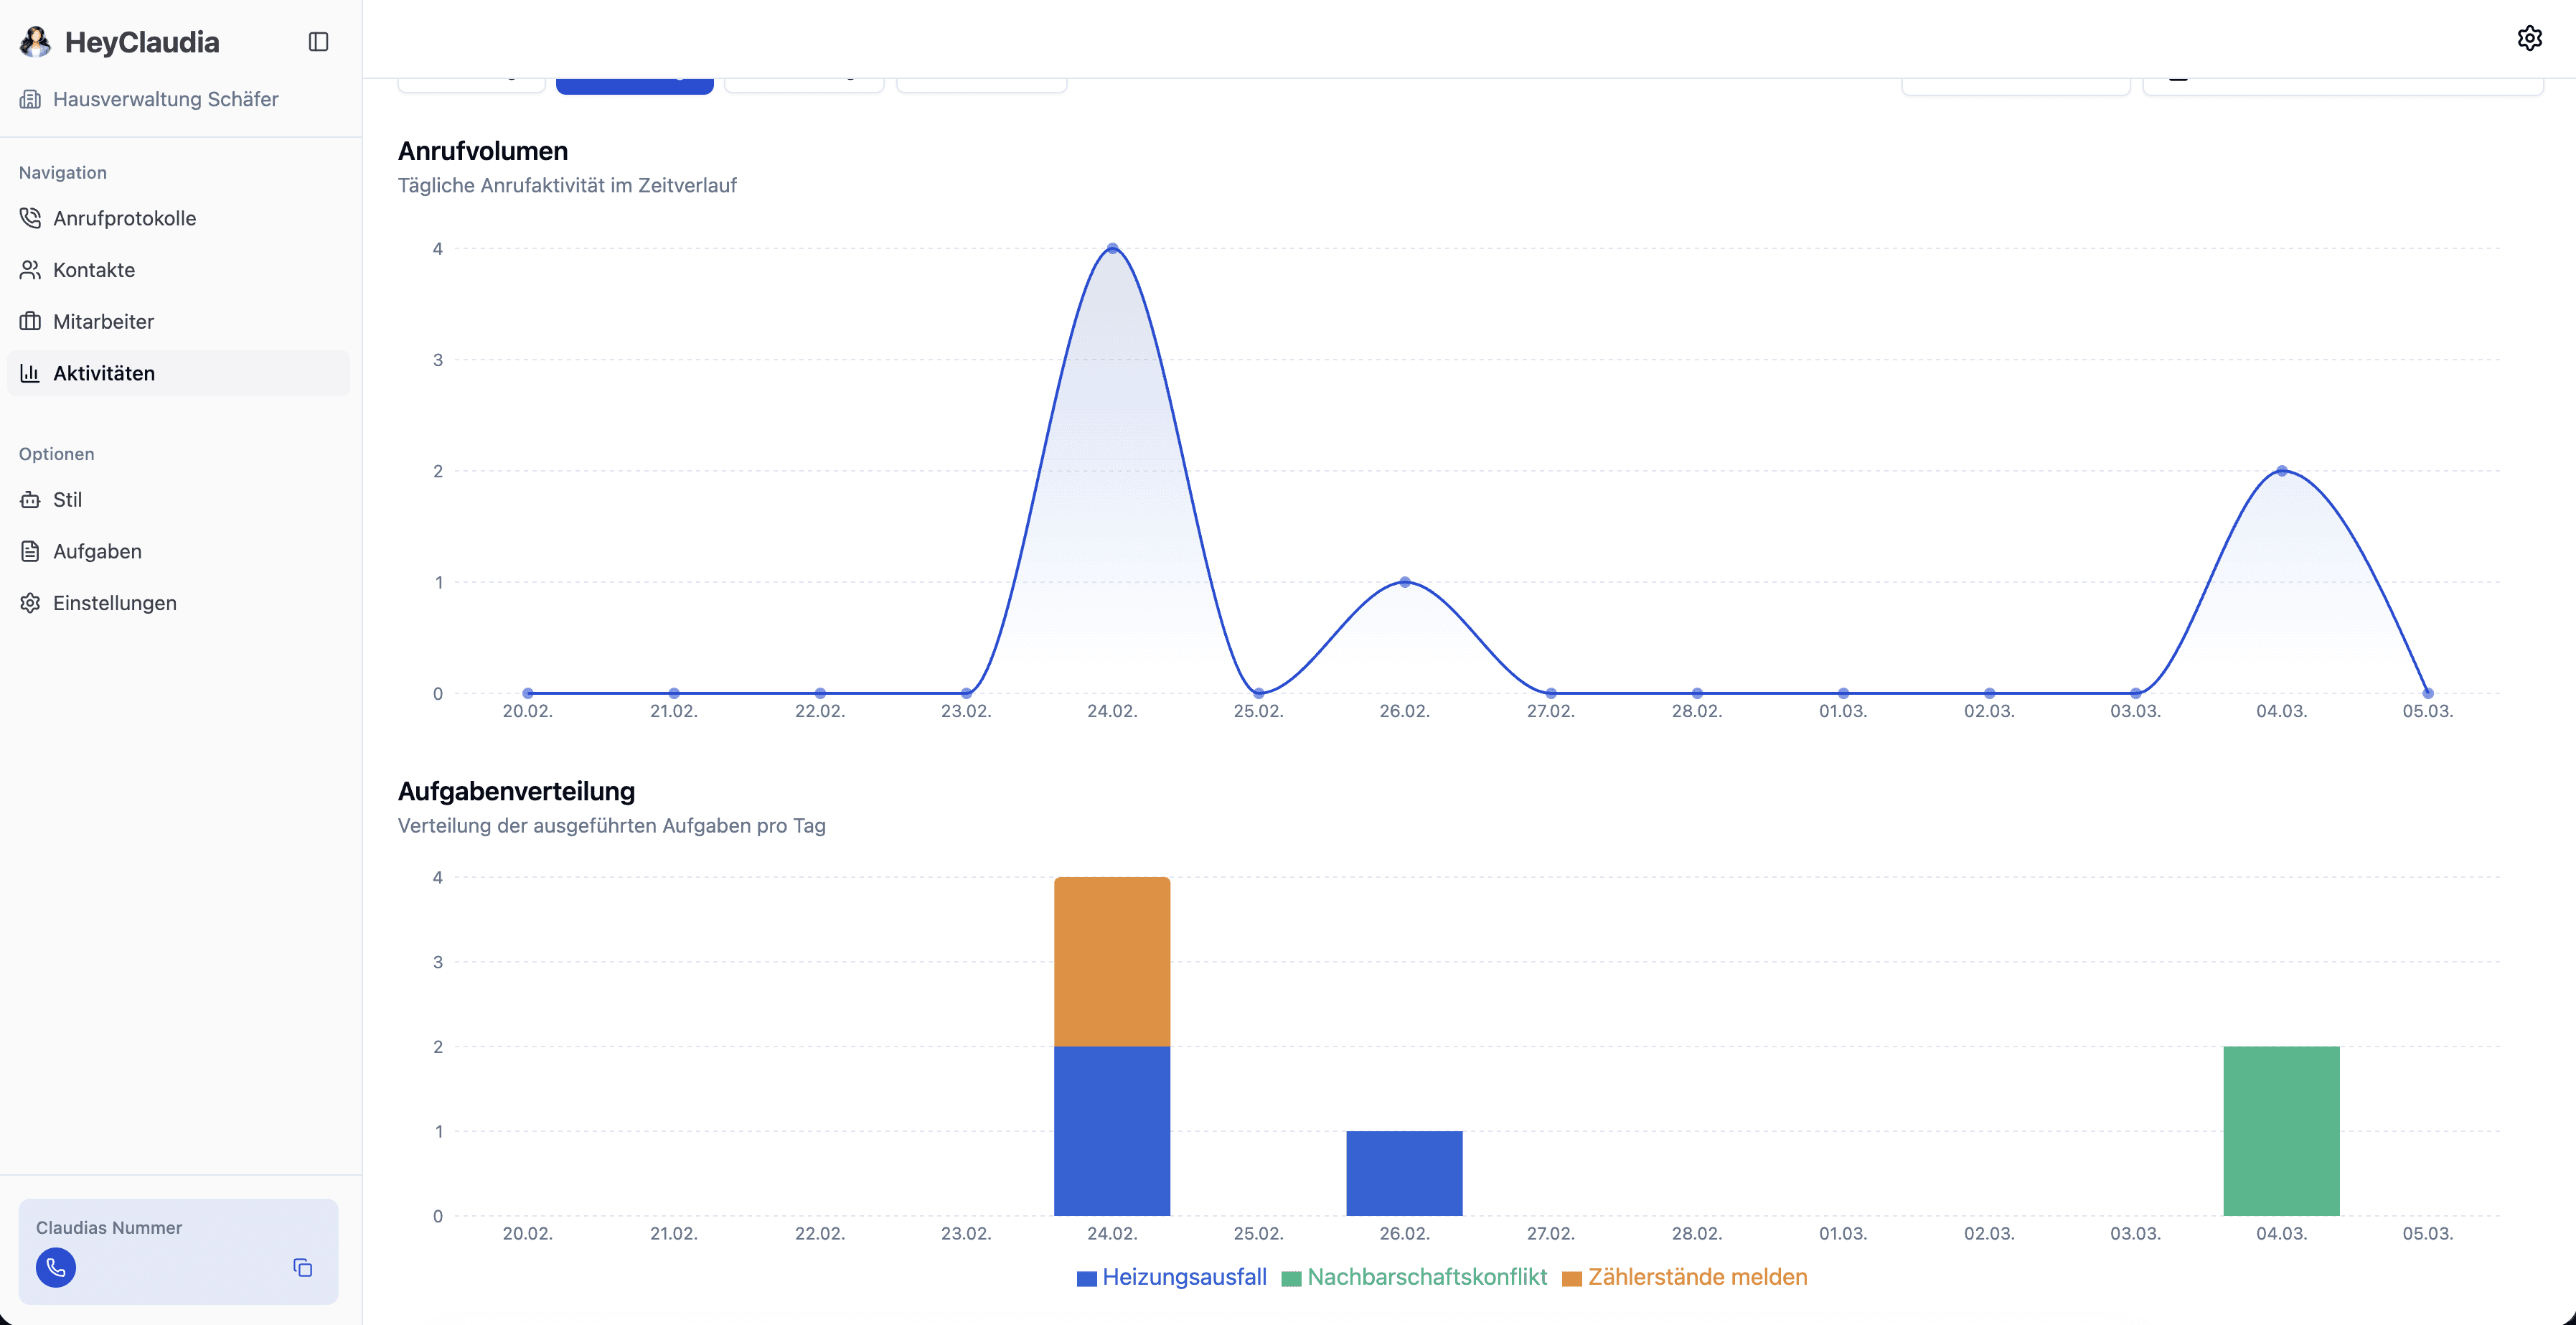This screenshot has width=2576, height=1325.
Task: Open the Kontakte page
Action: tap(94, 270)
